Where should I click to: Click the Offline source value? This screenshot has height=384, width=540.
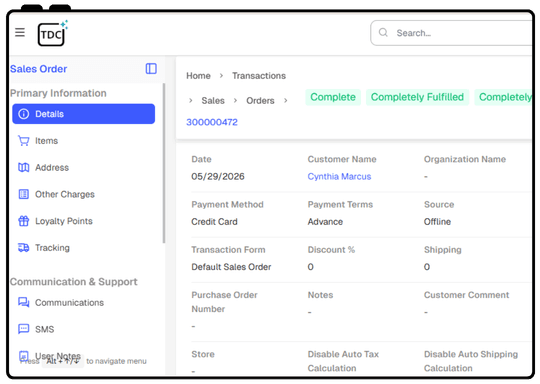[x=437, y=221]
